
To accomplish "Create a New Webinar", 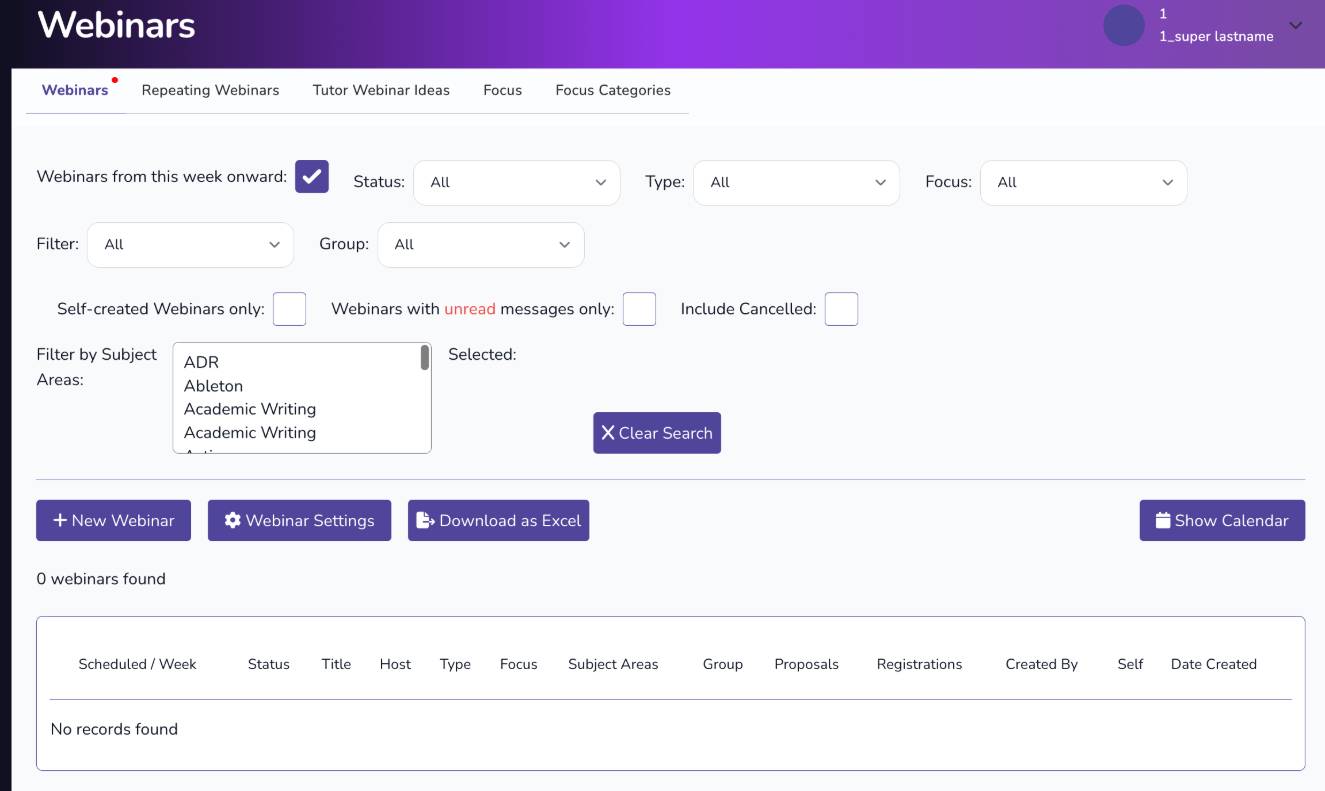I will click(x=113, y=521).
